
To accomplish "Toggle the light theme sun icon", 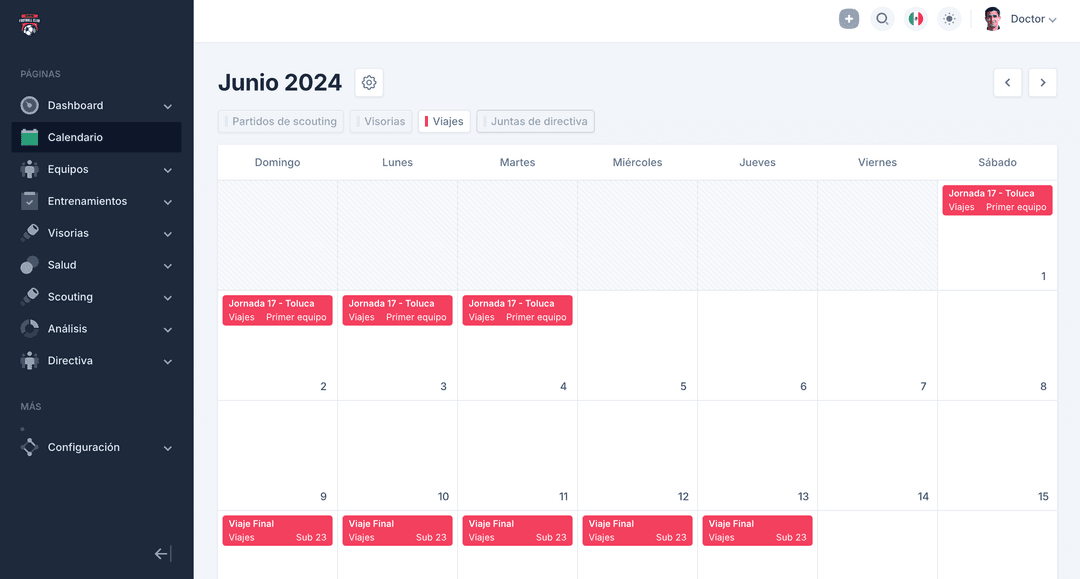I will point(948,18).
